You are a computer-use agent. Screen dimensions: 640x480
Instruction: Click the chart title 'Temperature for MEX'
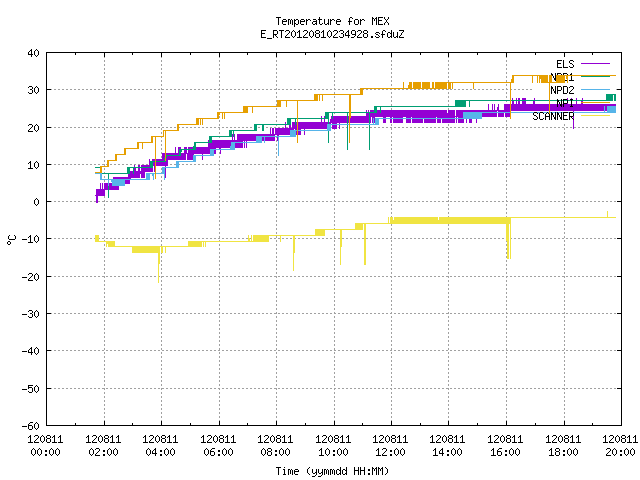332,21
